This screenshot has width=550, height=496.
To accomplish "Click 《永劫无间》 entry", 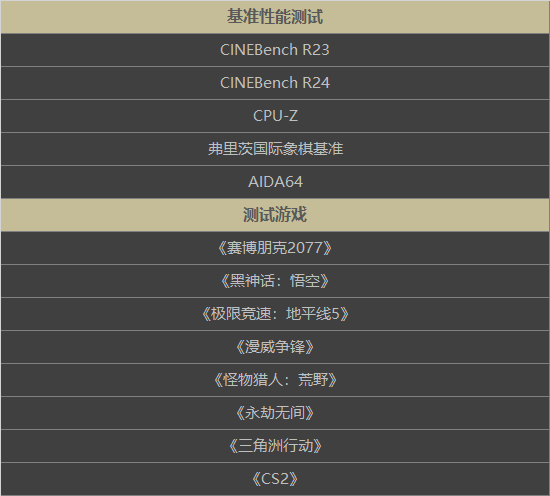I will (x=275, y=413).
